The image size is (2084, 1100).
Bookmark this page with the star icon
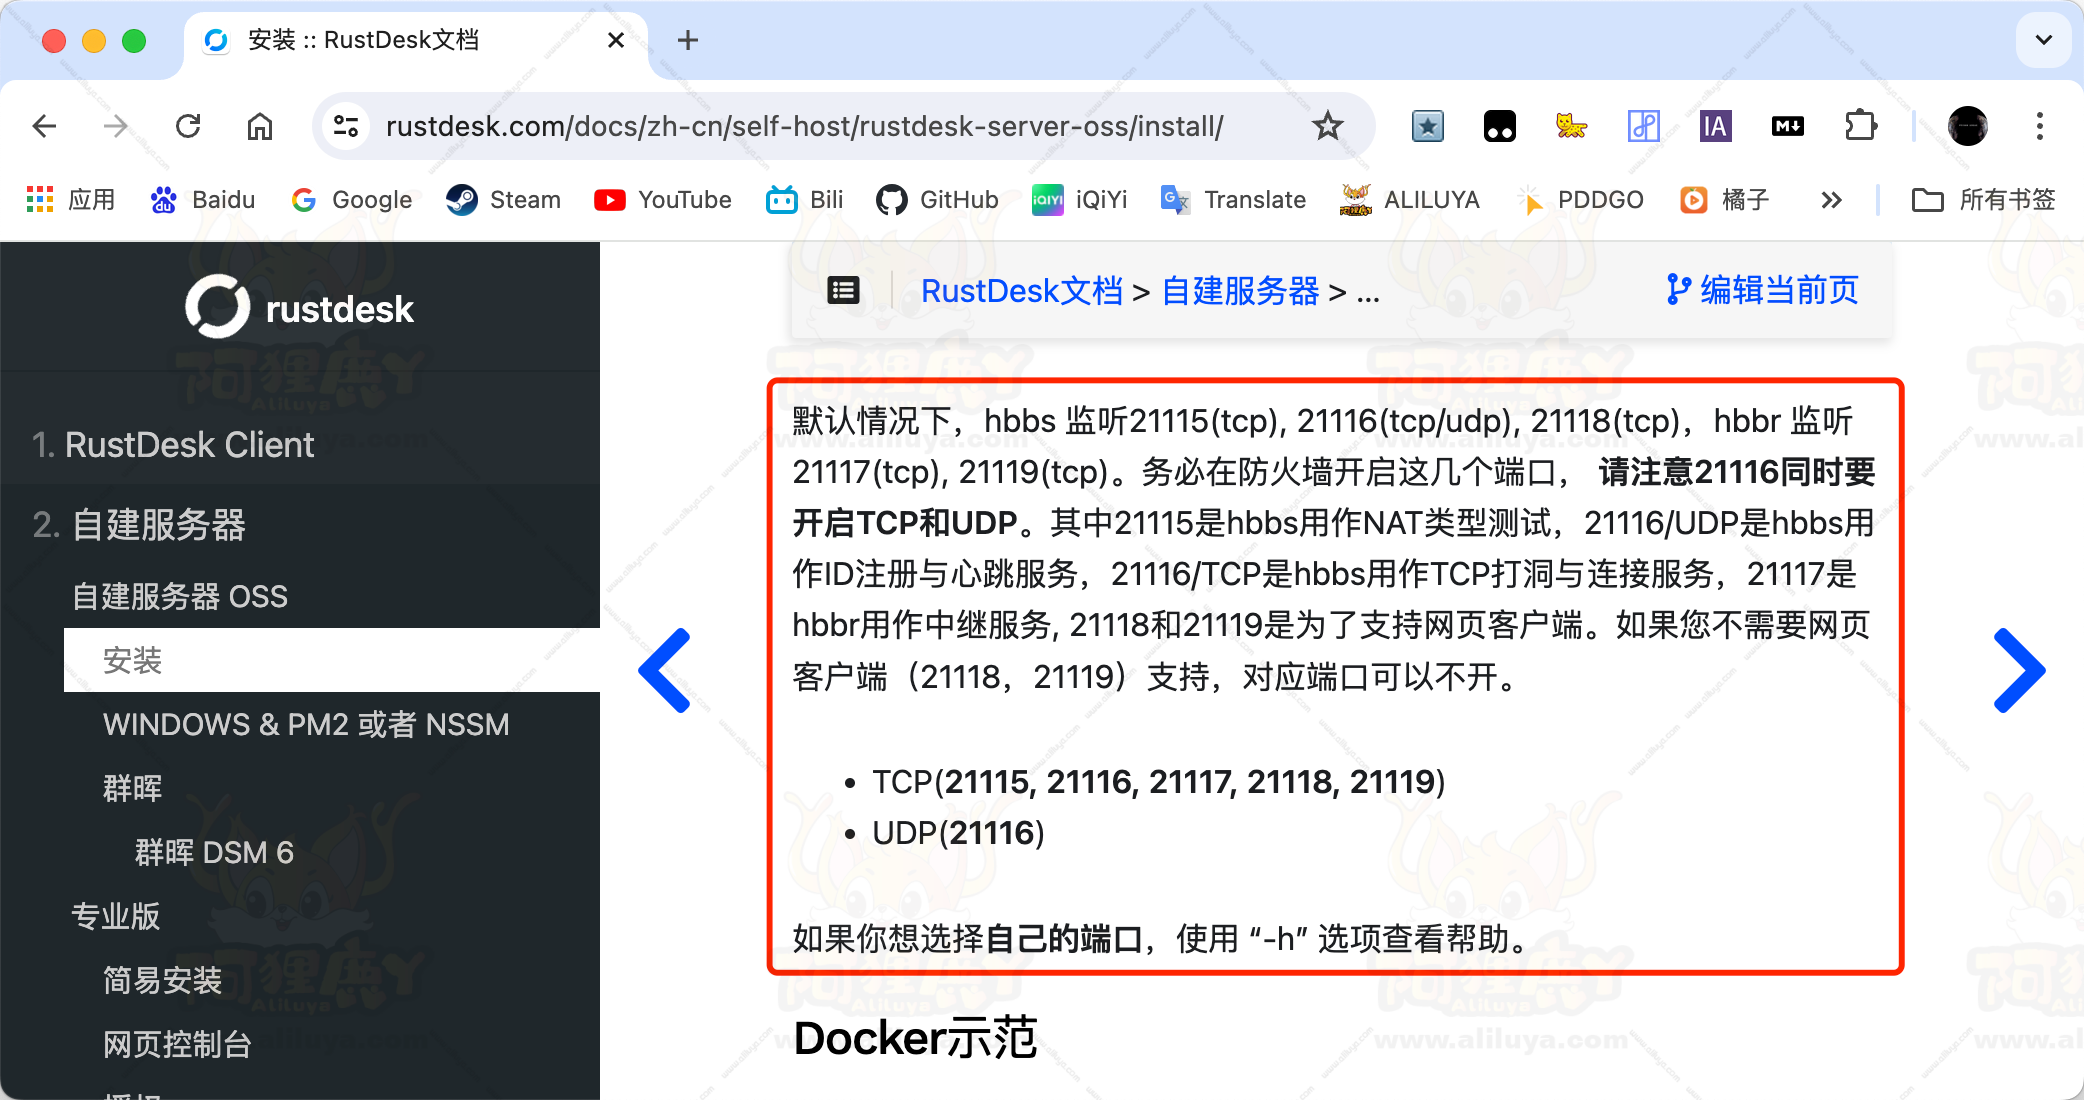click(1327, 126)
